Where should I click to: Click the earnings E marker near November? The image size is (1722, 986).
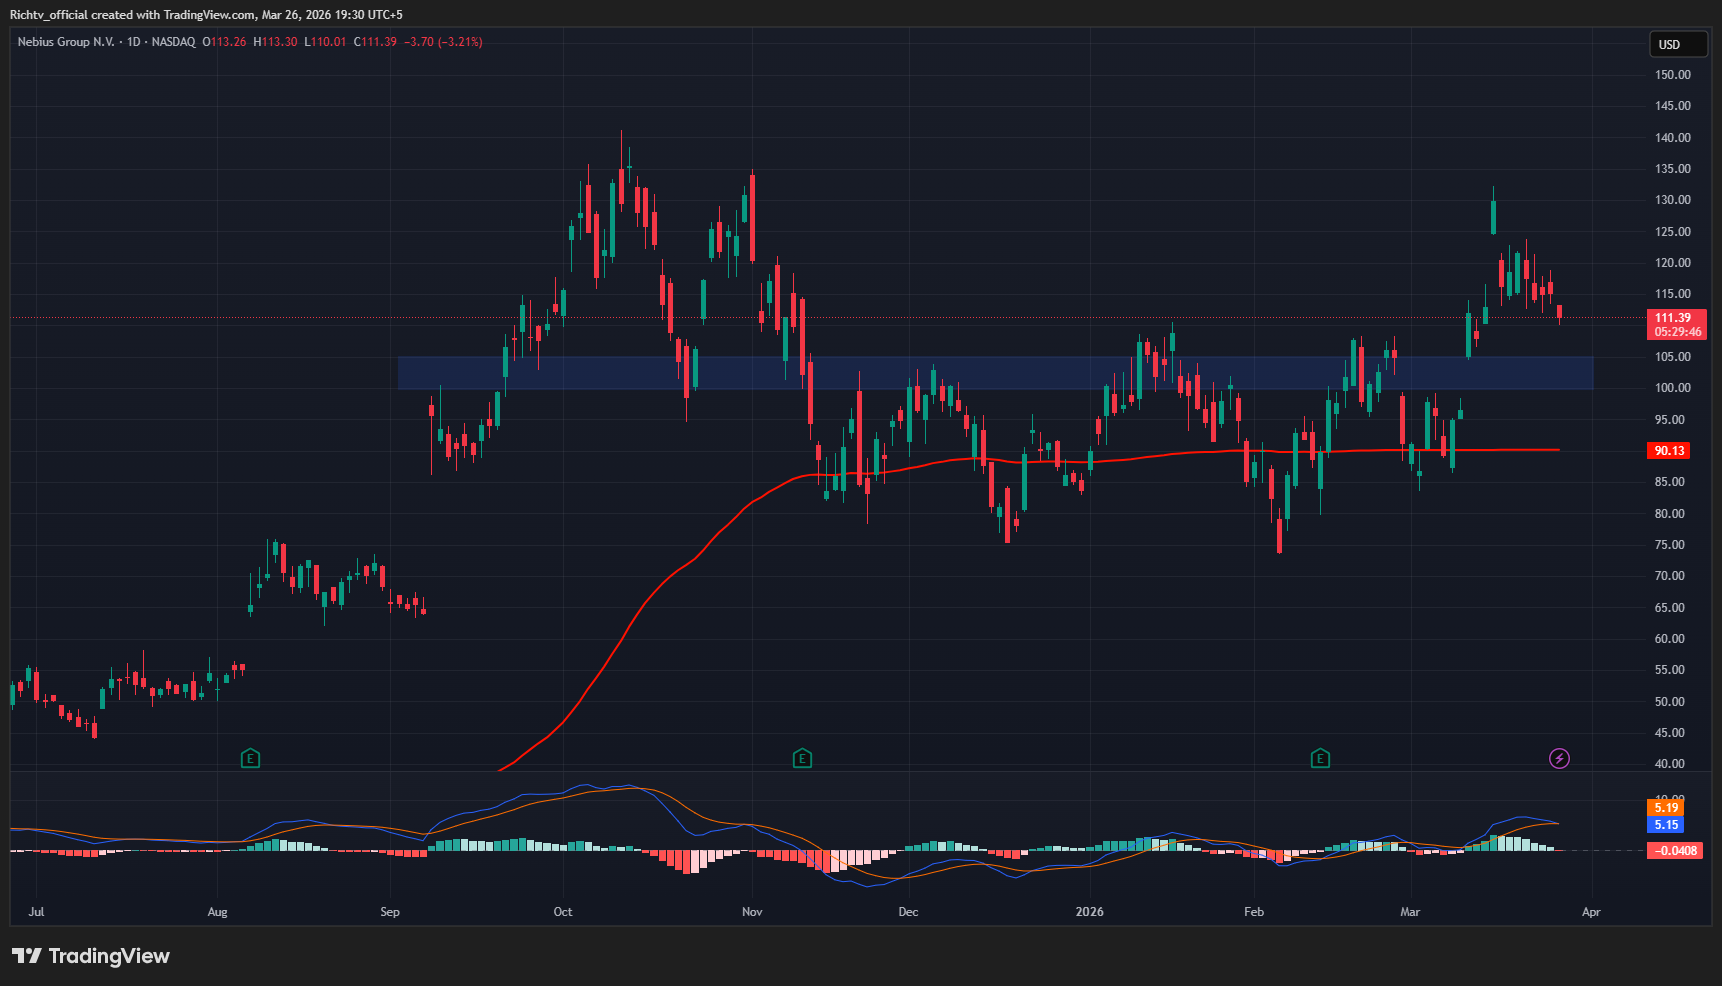(x=801, y=758)
